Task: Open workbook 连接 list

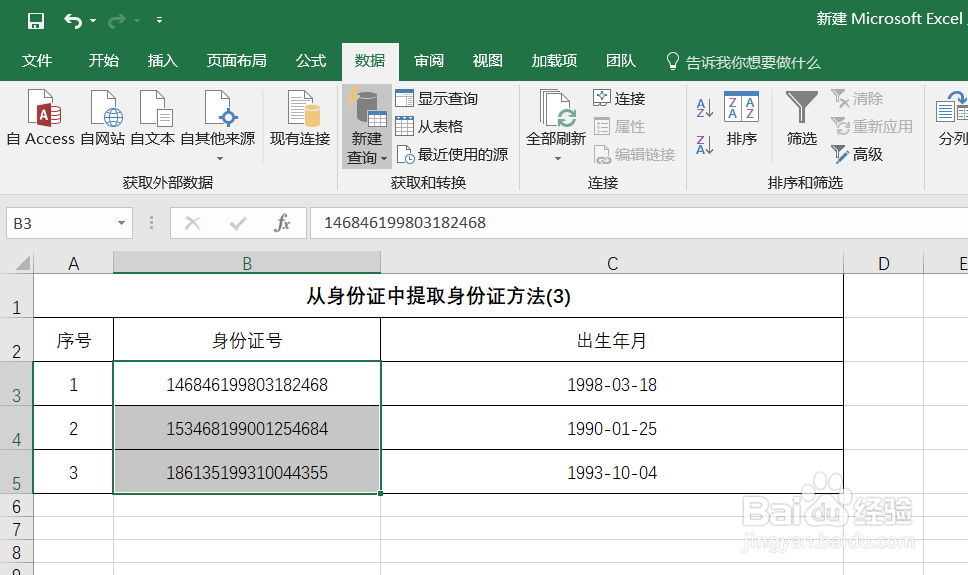Action: click(x=619, y=99)
